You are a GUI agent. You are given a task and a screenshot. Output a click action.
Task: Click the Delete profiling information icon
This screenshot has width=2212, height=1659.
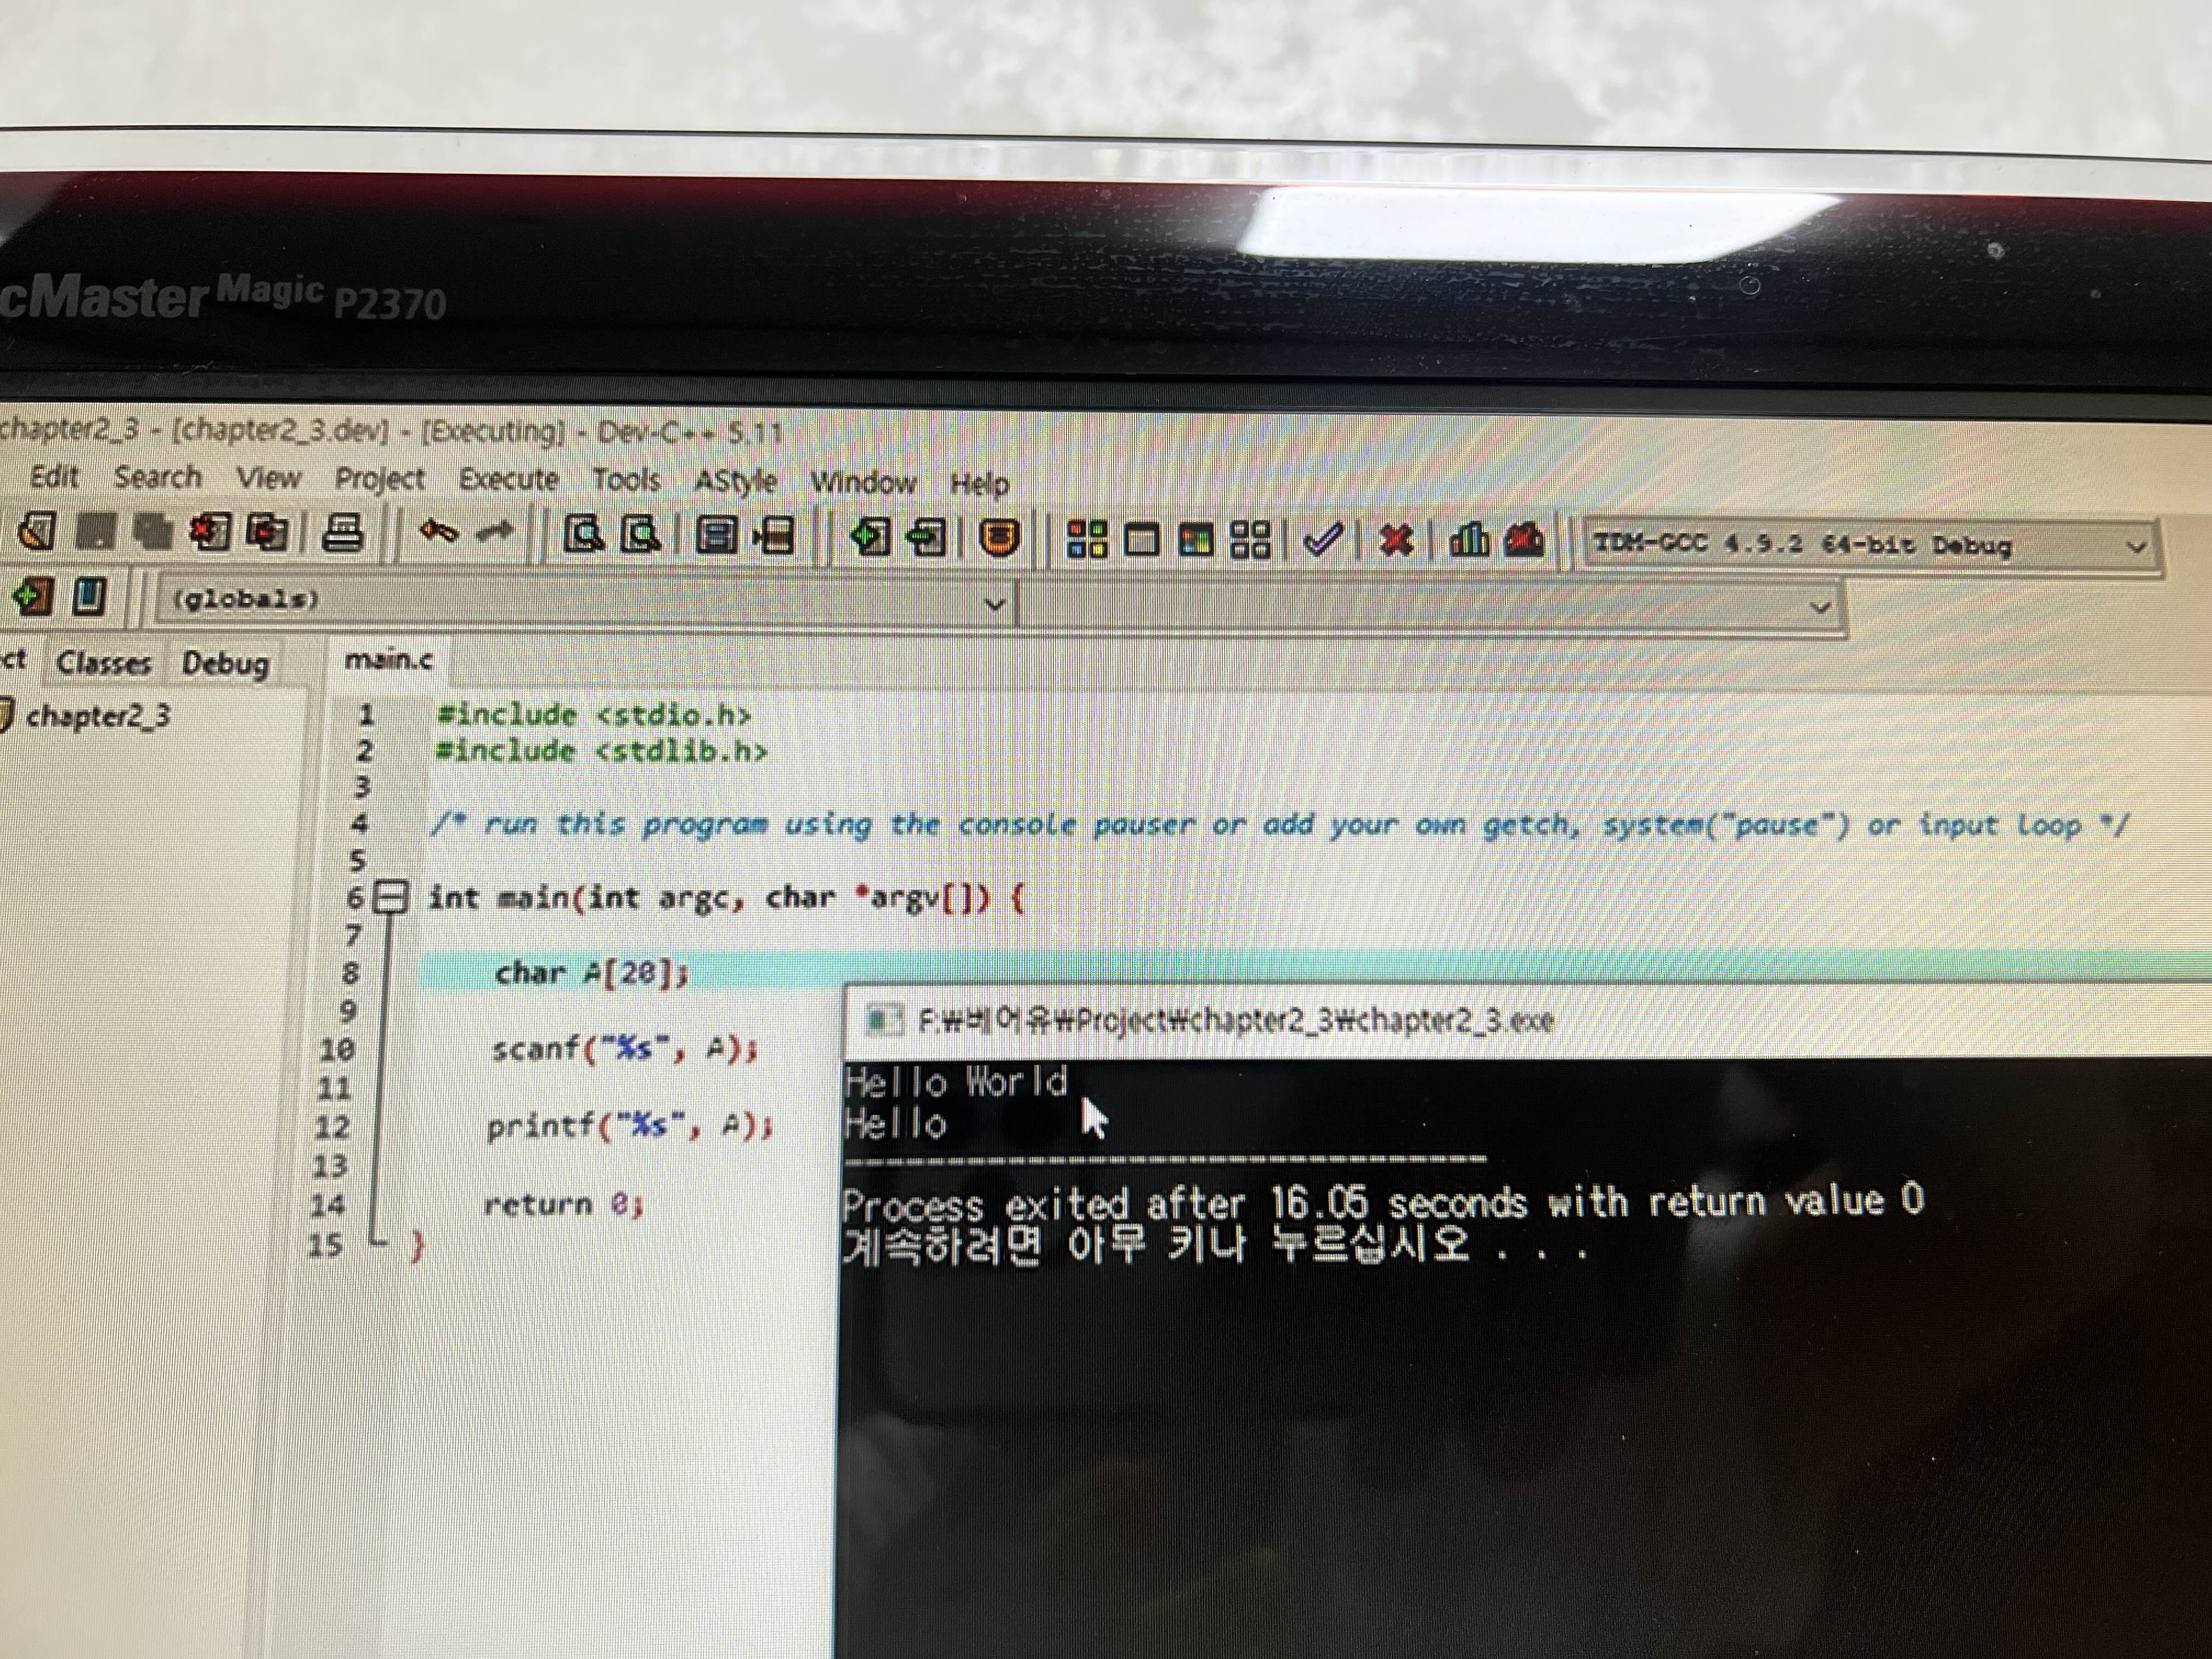coord(1524,541)
